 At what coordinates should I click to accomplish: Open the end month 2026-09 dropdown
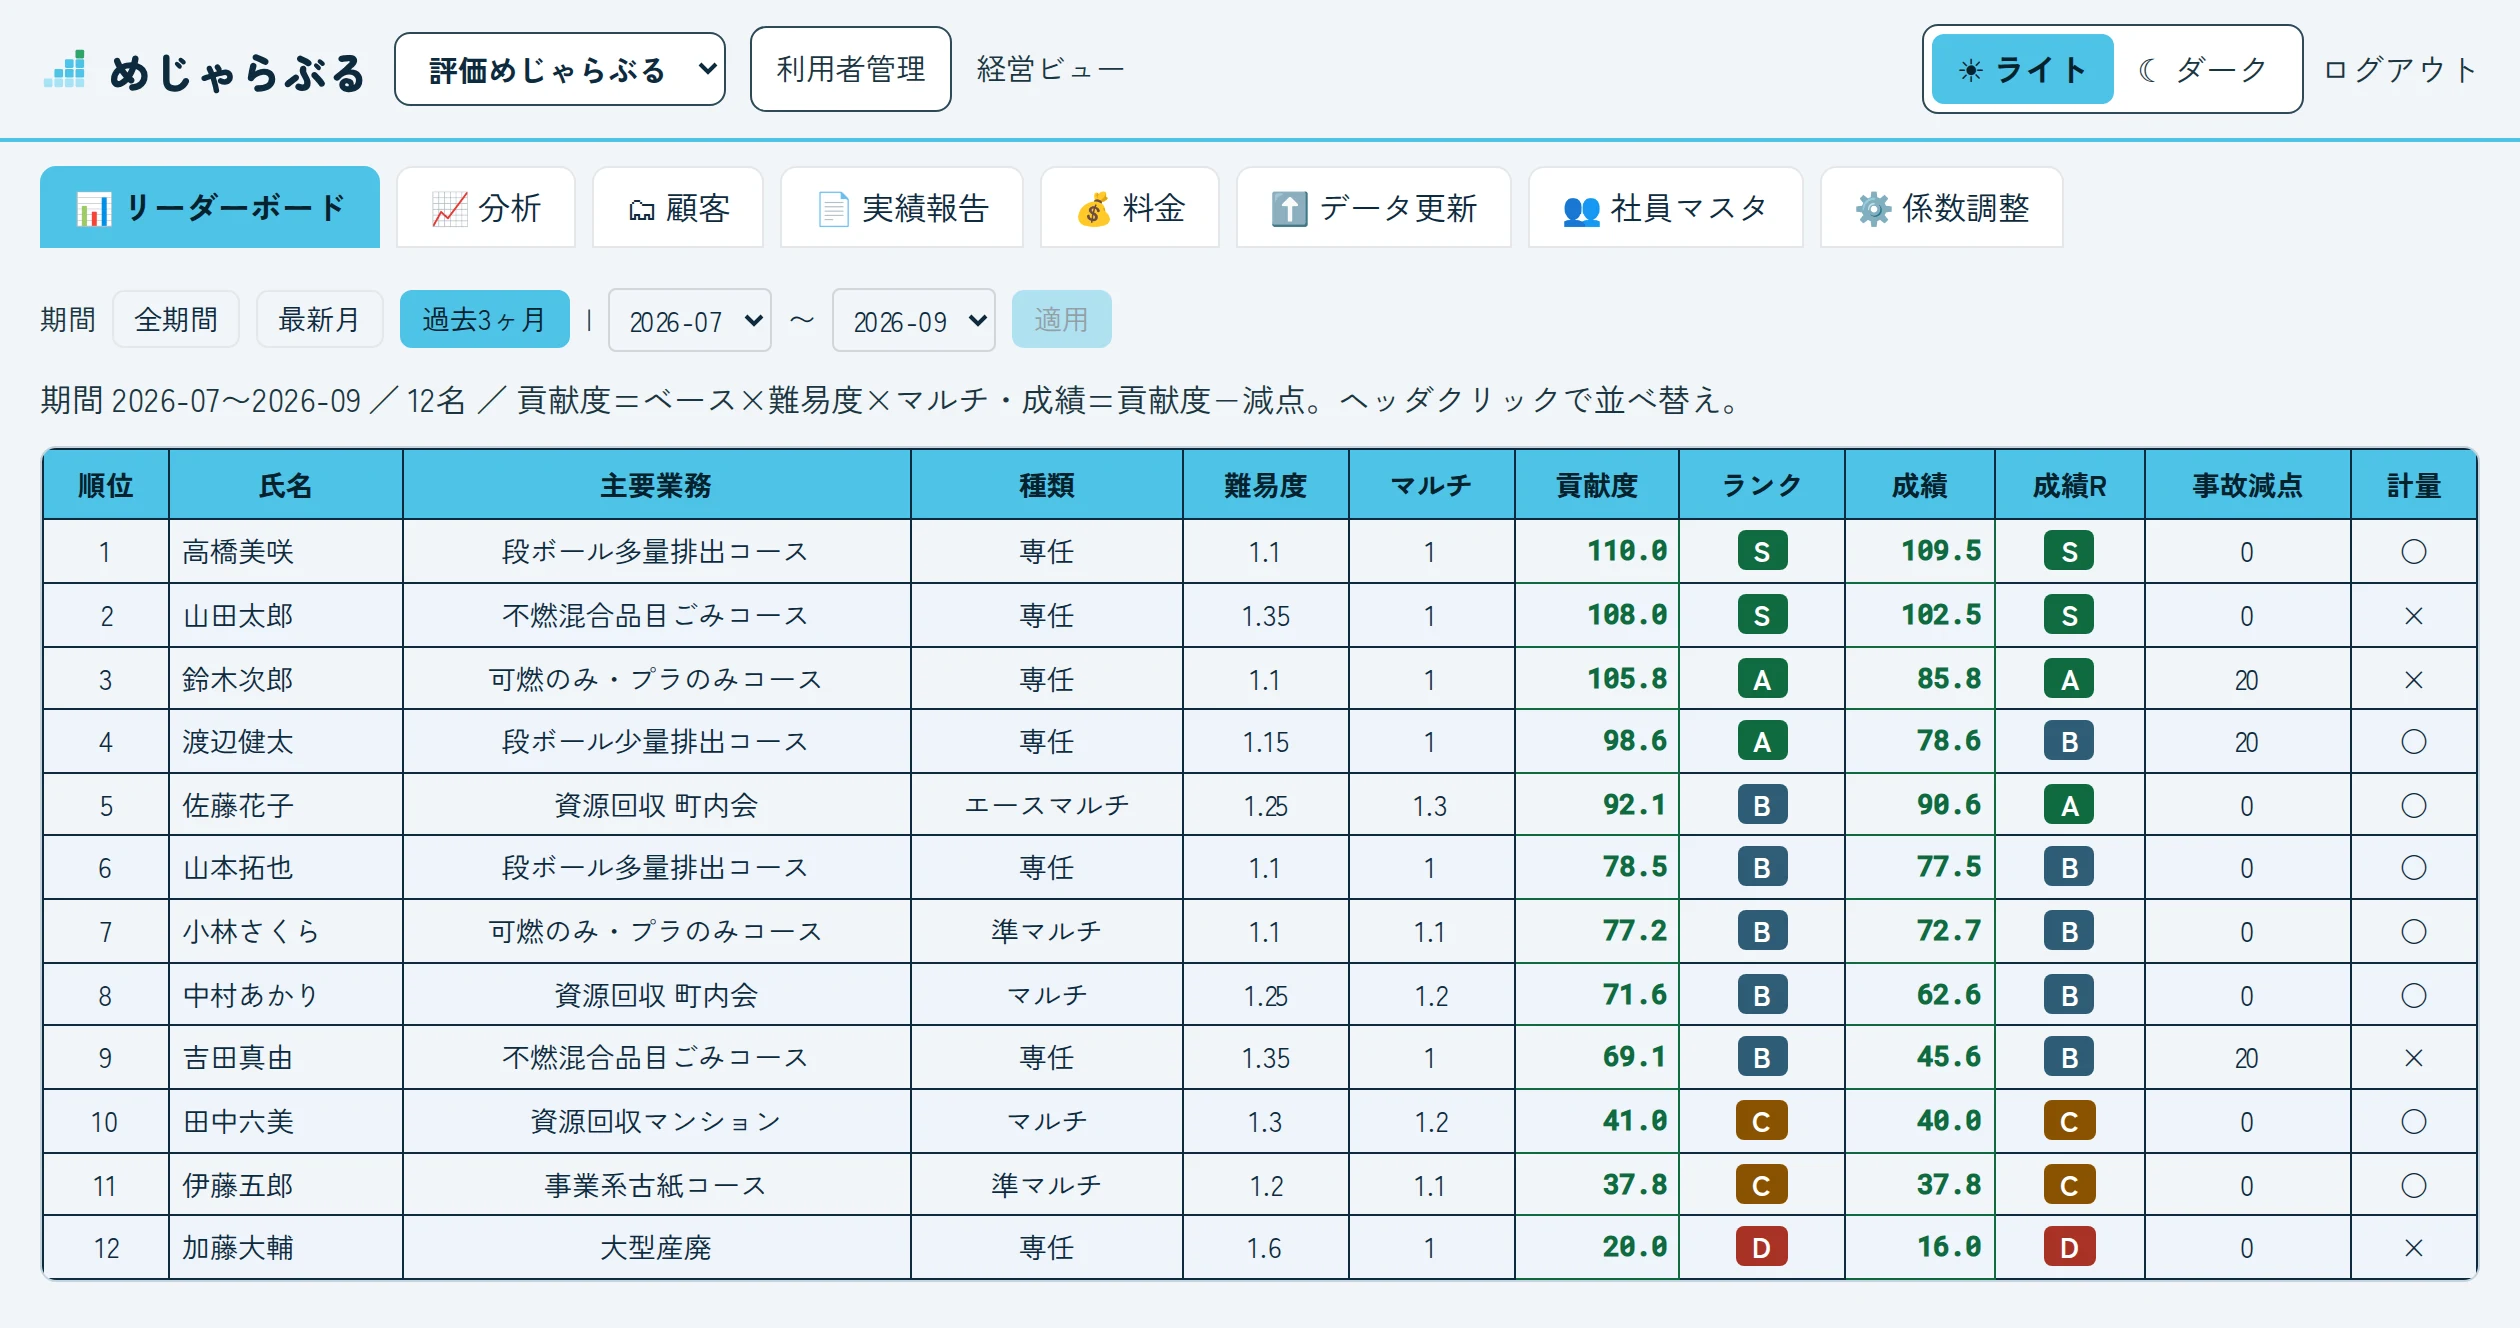tap(913, 320)
